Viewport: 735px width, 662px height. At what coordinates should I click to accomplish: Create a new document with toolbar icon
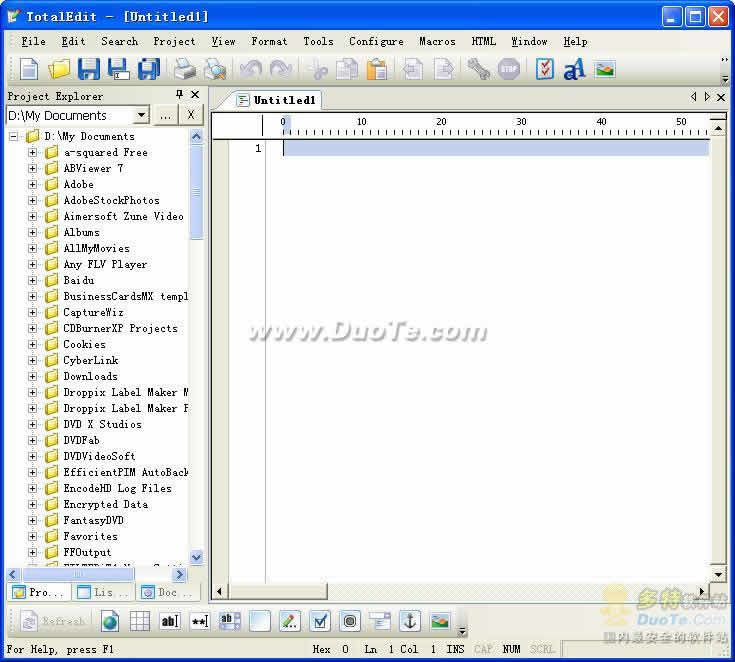click(x=29, y=69)
